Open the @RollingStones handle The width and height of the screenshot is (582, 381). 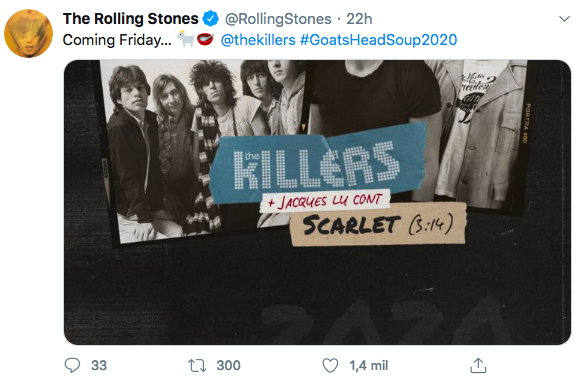[278, 19]
